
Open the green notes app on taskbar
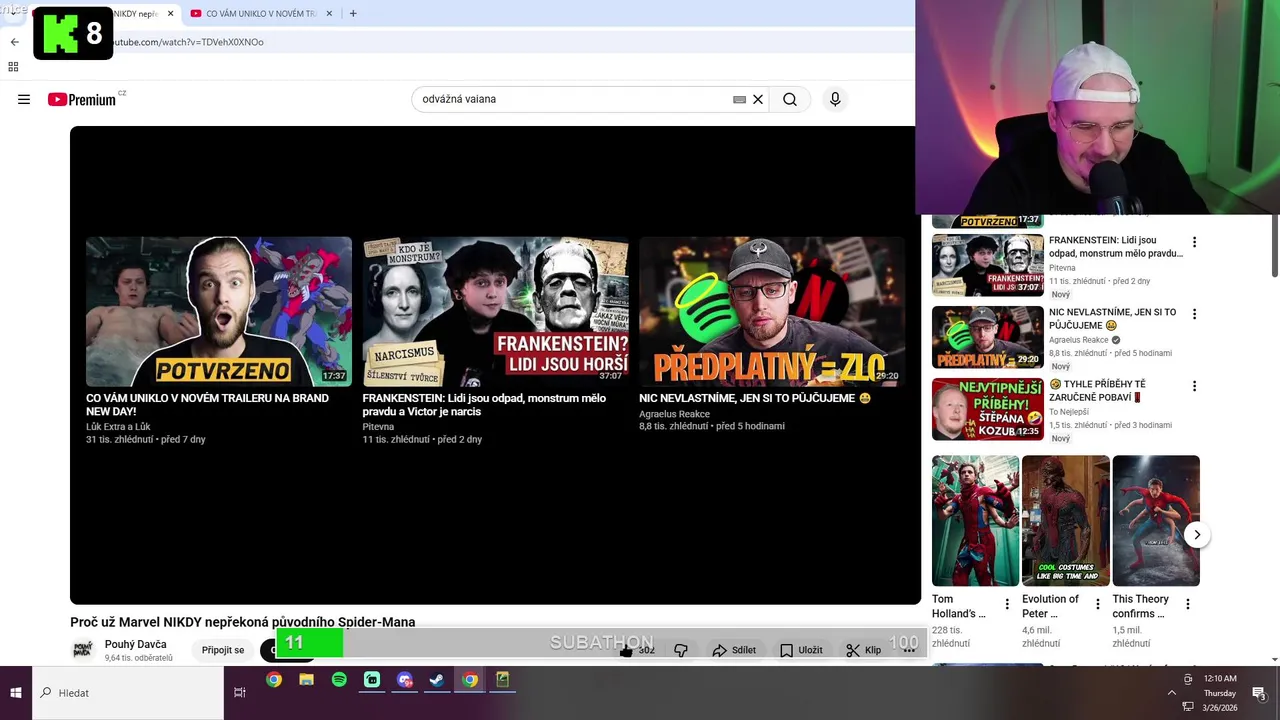[503, 680]
